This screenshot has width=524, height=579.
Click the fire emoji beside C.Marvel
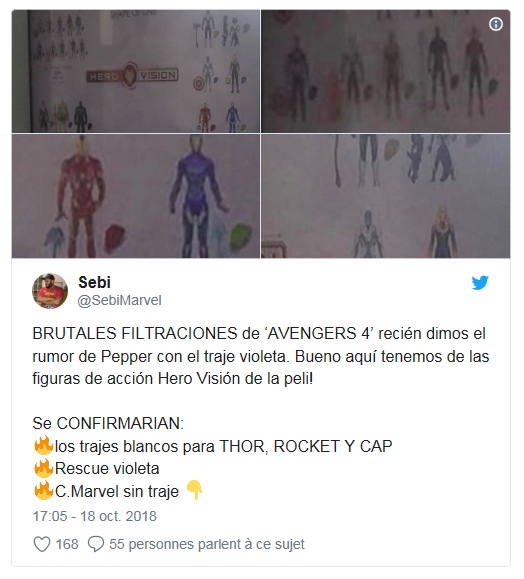pos(43,491)
